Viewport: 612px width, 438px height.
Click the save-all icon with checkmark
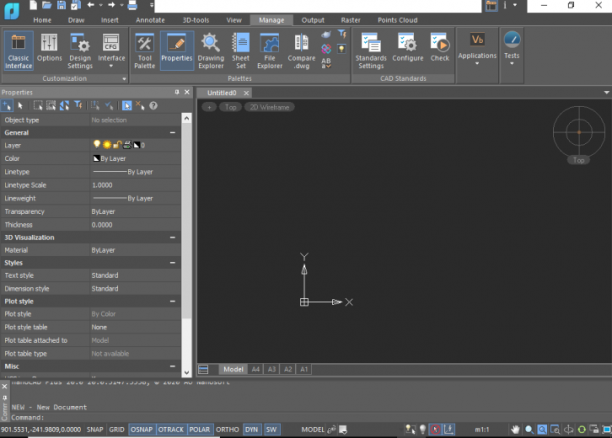[76, 5]
